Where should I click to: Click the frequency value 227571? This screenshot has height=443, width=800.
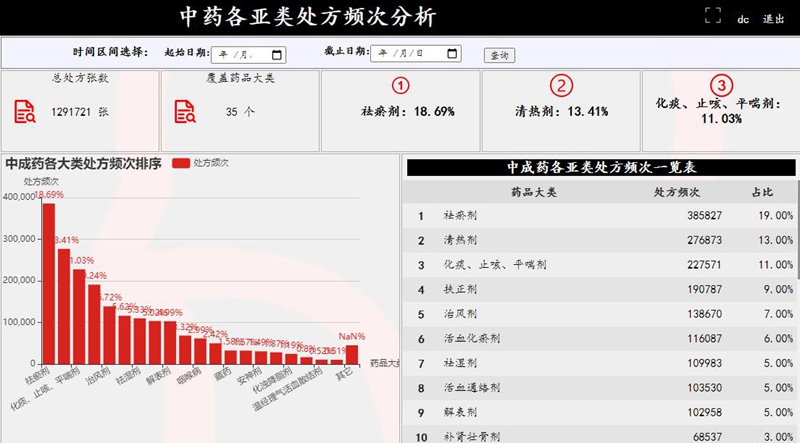704,265
